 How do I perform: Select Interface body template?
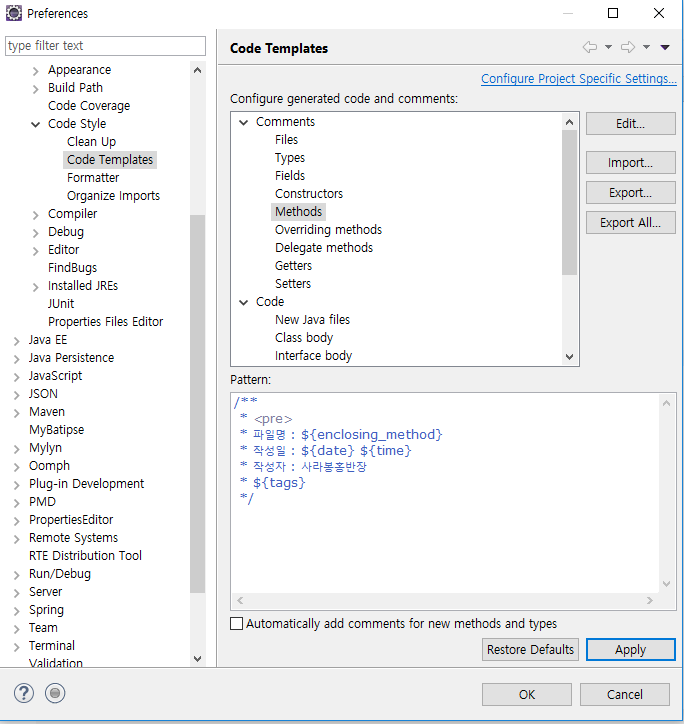313,356
